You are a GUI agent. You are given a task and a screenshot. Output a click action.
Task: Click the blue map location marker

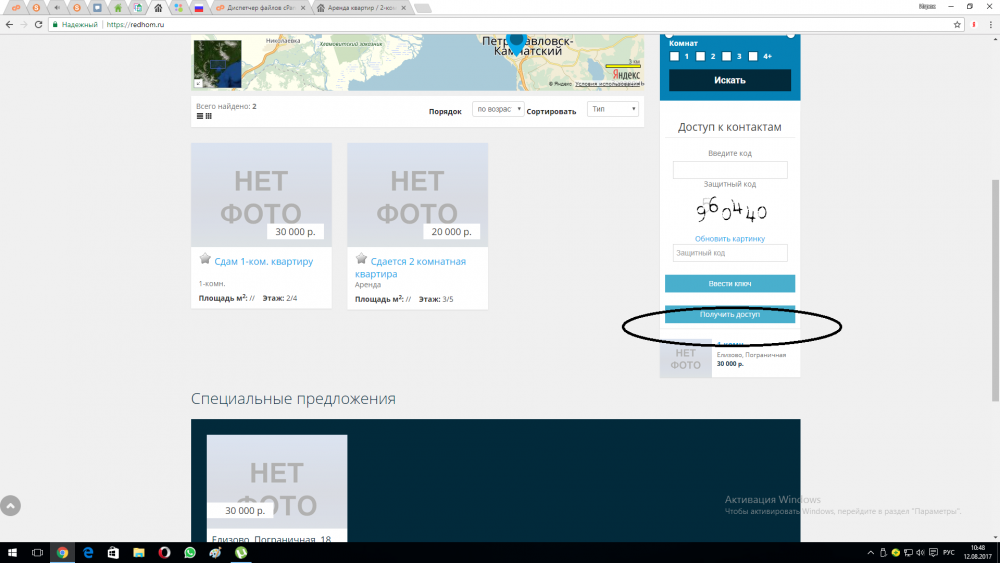tap(516, 41)
